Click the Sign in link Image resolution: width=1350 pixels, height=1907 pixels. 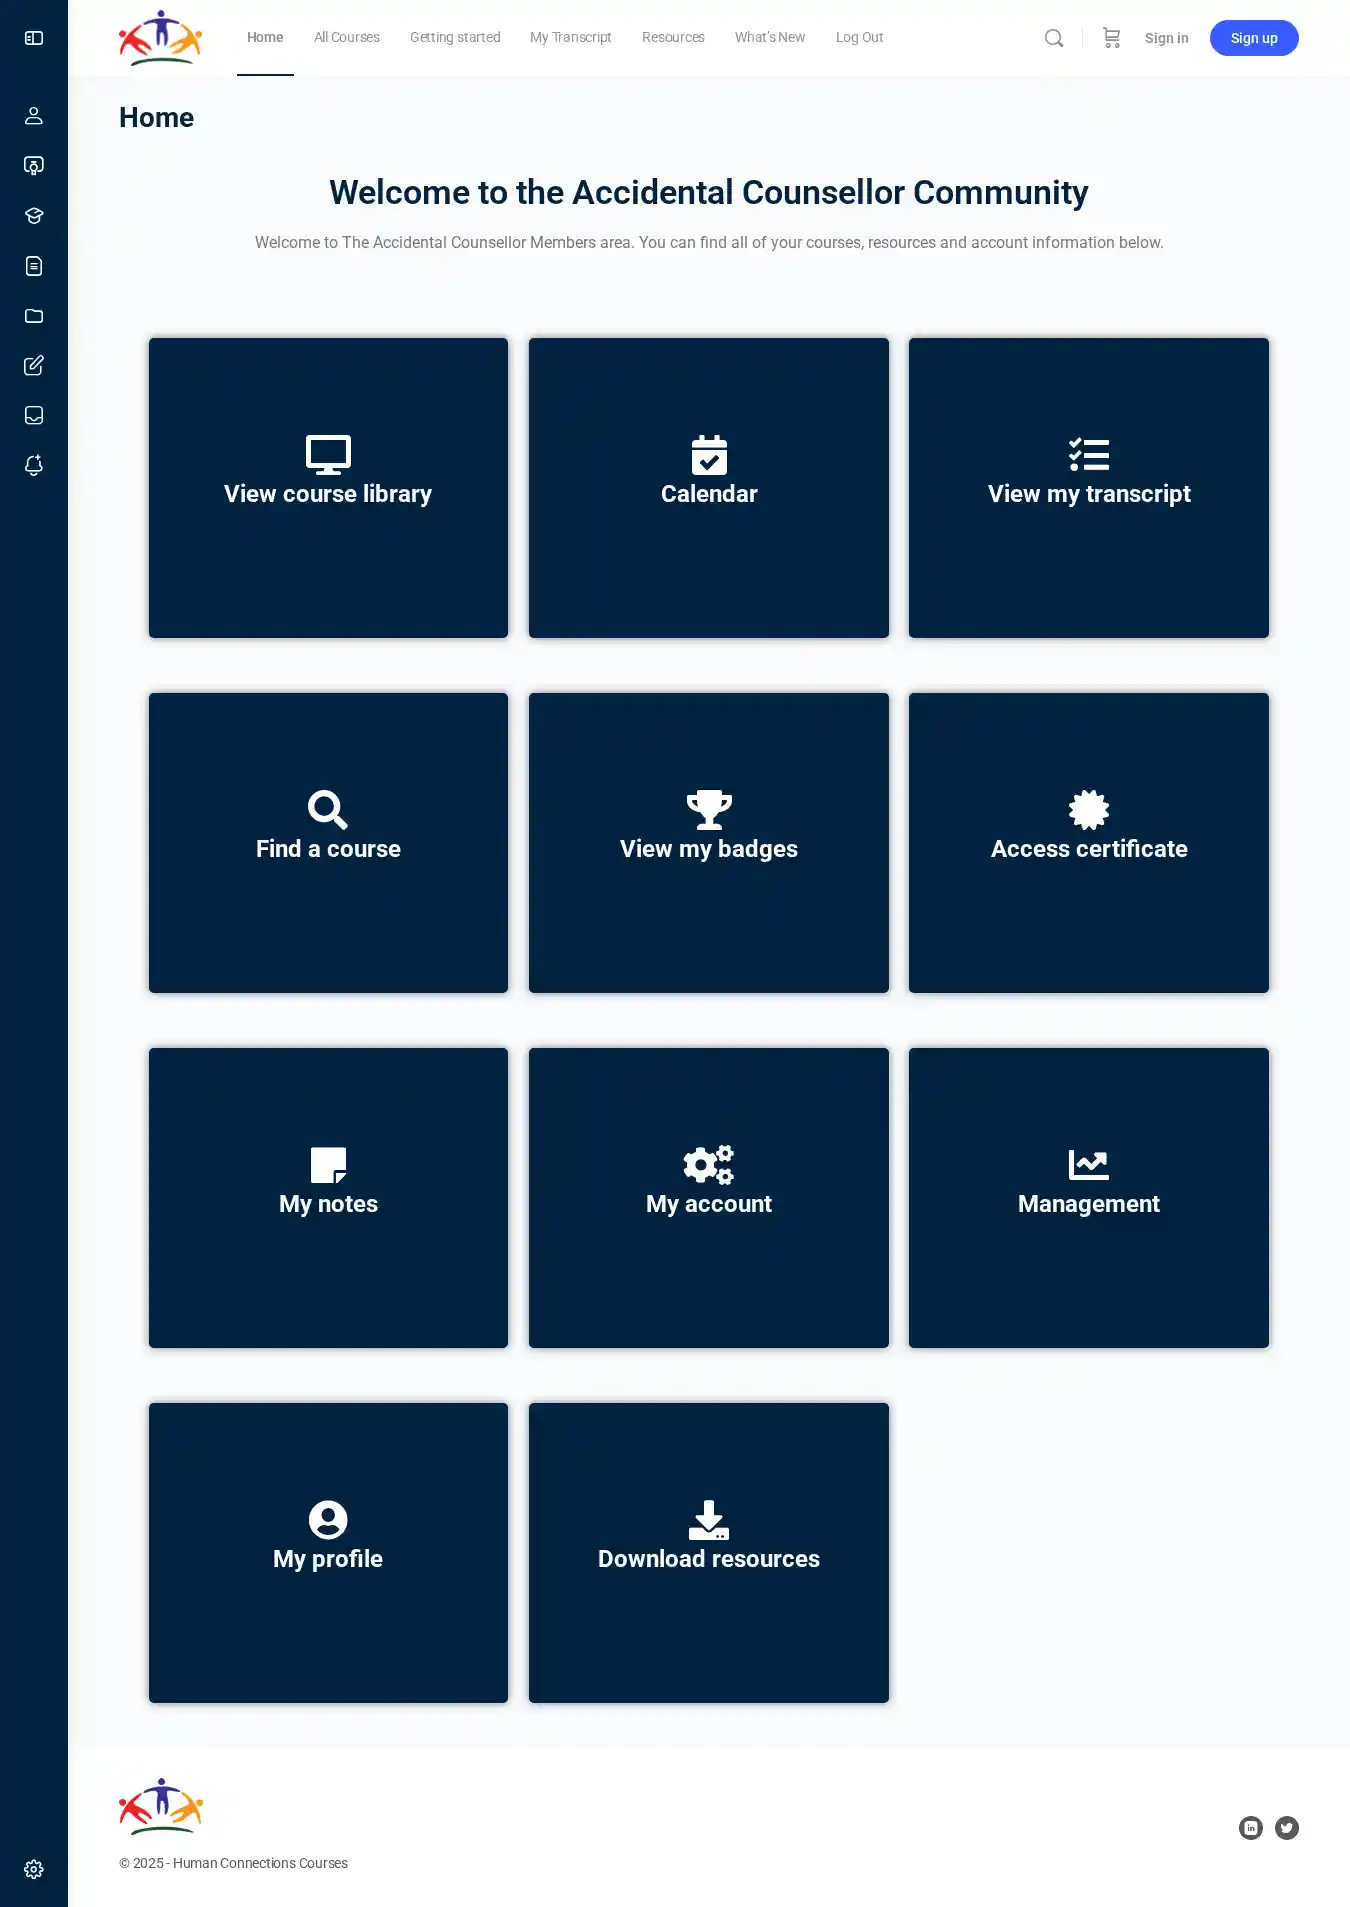click(1166, 38)
